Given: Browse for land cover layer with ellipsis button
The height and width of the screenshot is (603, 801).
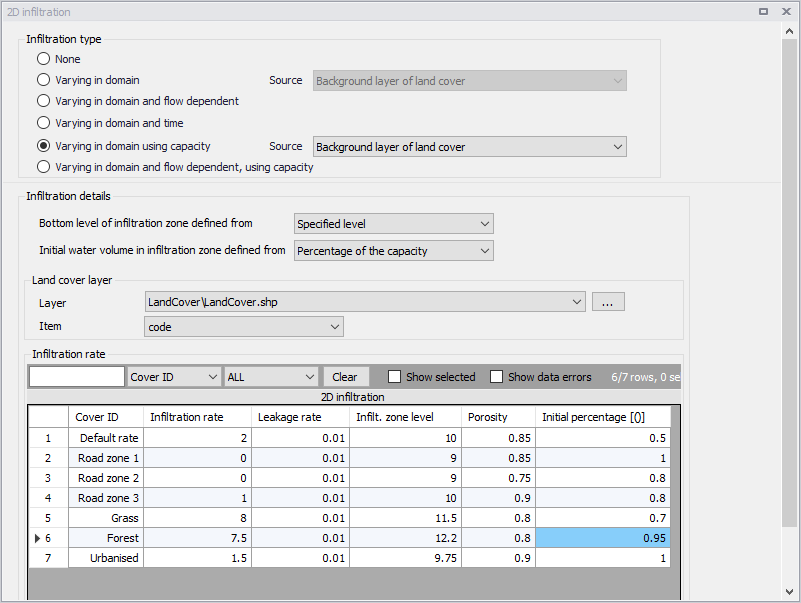Looking at the screenshot, I should pos(608,302).
